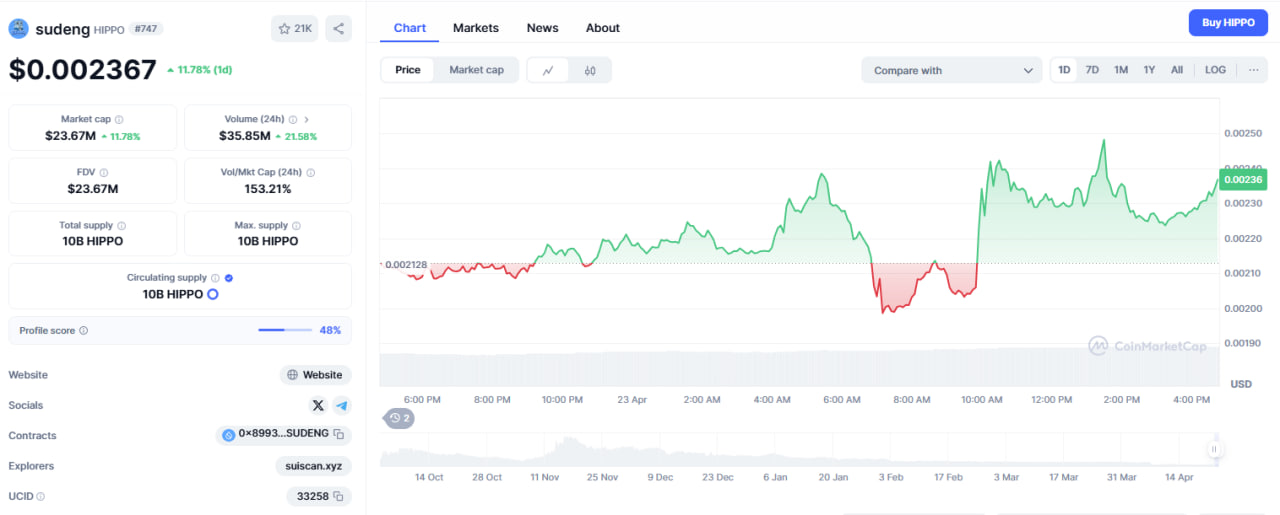Expand Volume (24h) details arrow
The image size is (1280, 515).
point(306,119)
